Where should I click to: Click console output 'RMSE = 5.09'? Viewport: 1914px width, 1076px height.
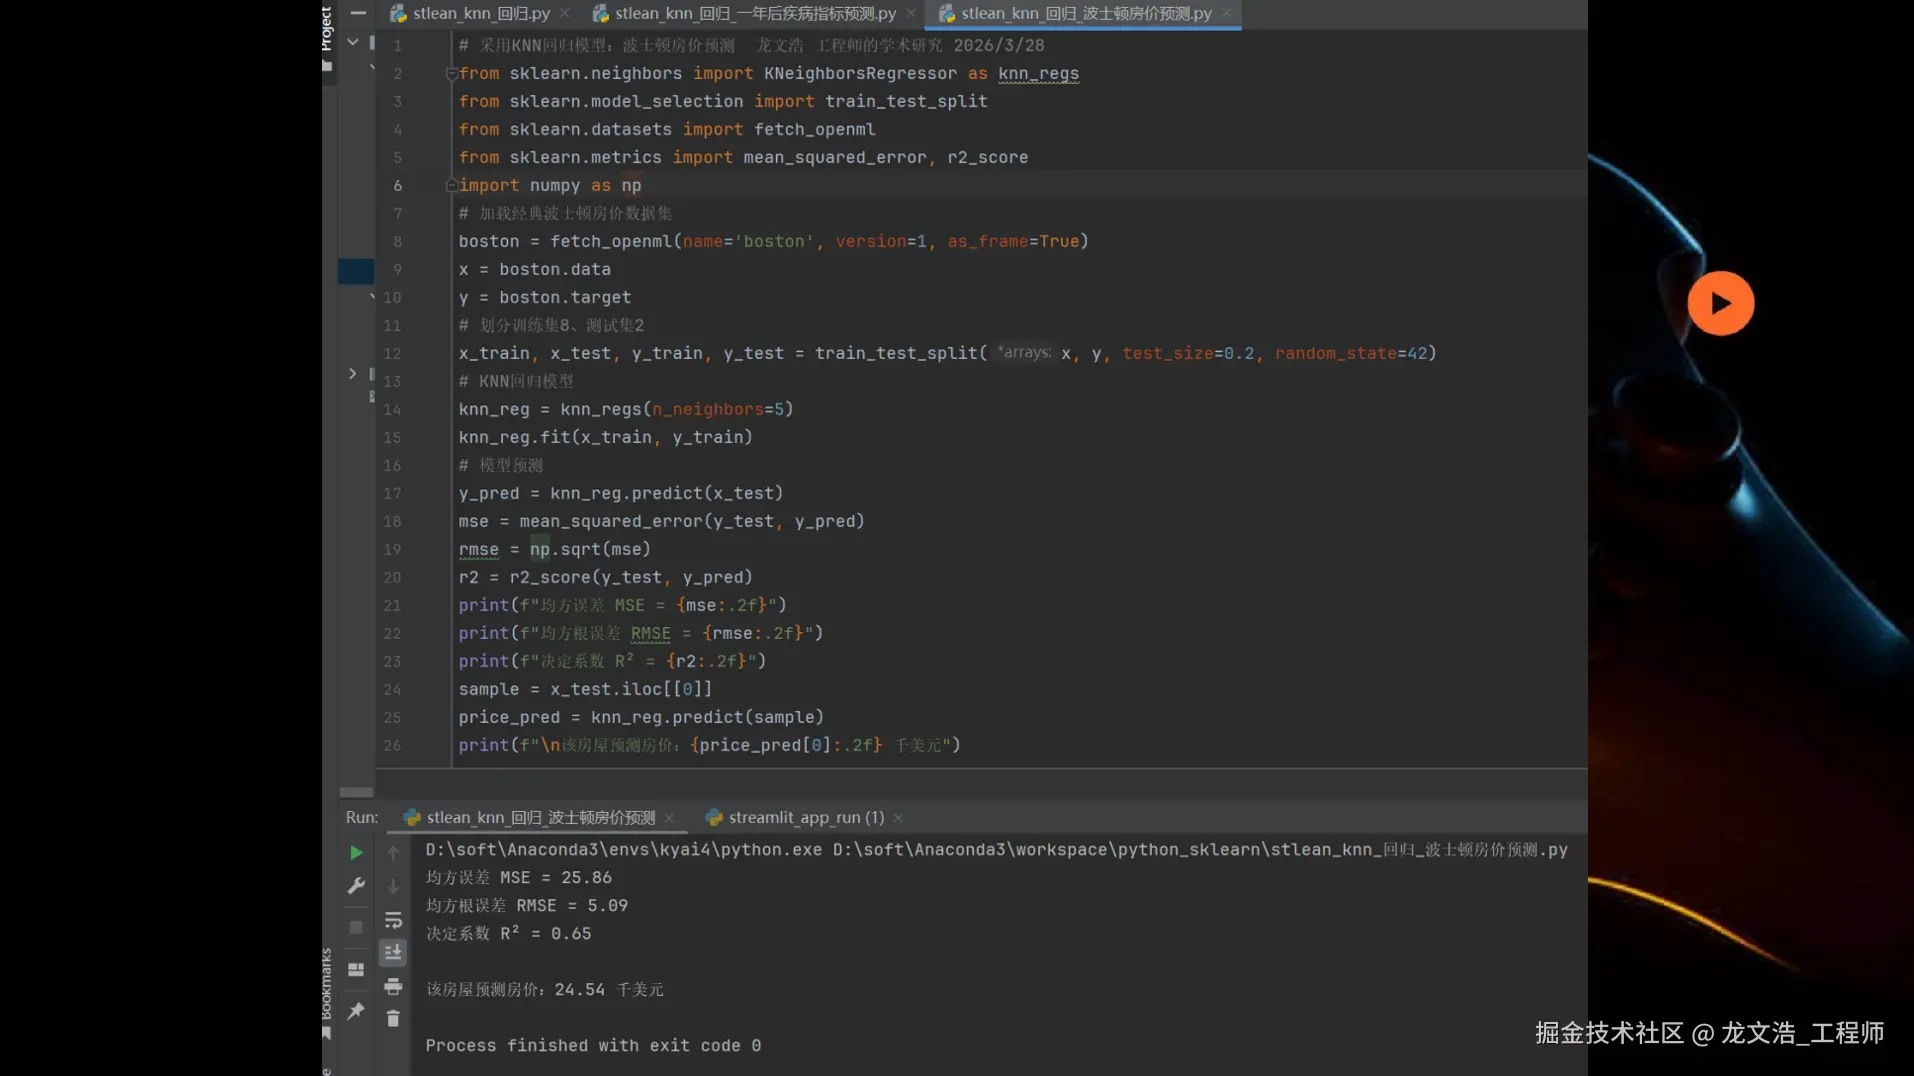pos(572,906)
